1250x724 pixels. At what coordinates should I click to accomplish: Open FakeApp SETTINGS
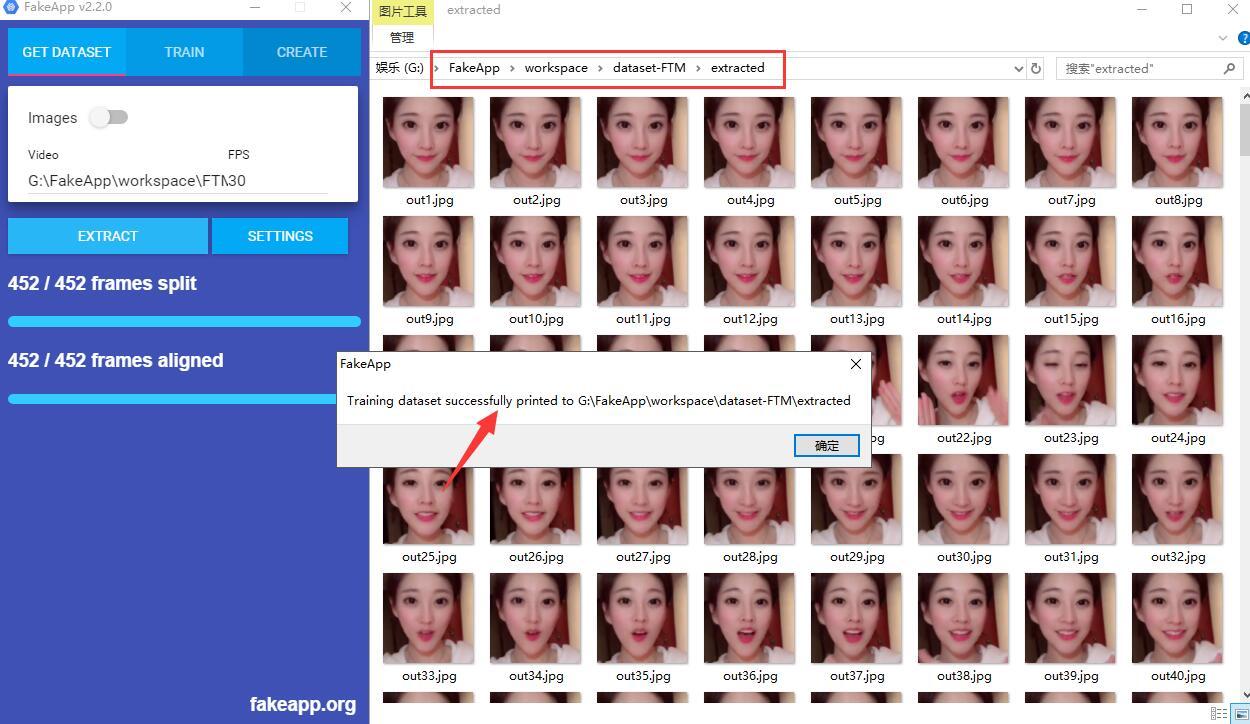(x=280, y=236)
